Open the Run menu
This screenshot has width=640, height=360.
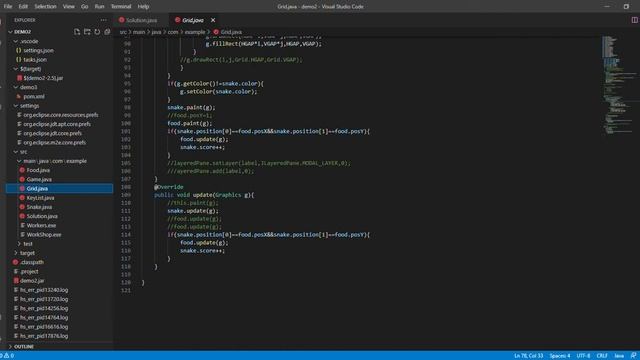(x=99, y=7)
